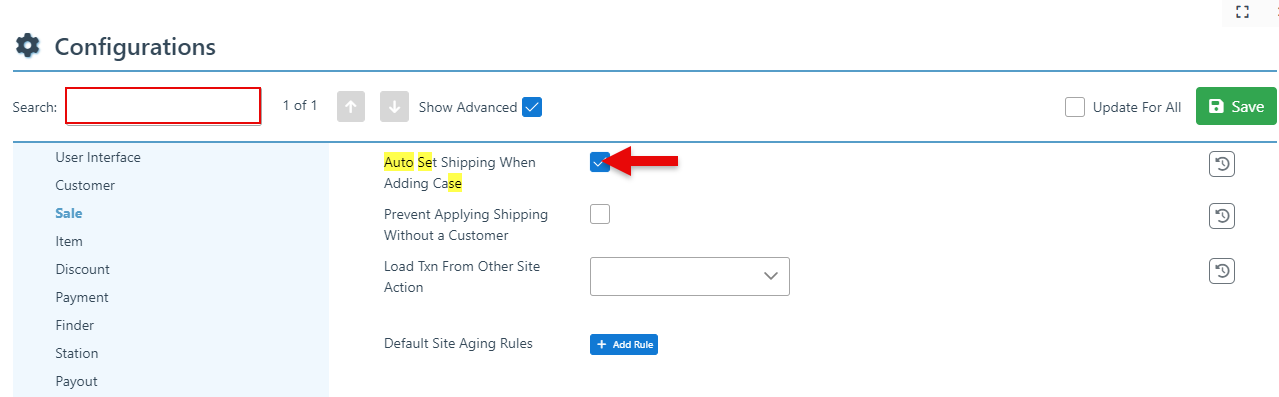This screenshot has width=1279, height=397.
Task: Go to next search result arrow
Action: tap(394, 107)
